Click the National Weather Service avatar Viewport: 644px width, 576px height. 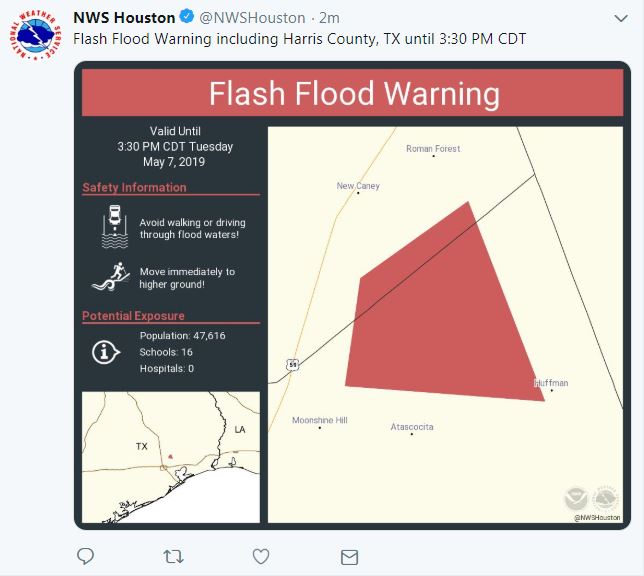[x=37, y=35]
